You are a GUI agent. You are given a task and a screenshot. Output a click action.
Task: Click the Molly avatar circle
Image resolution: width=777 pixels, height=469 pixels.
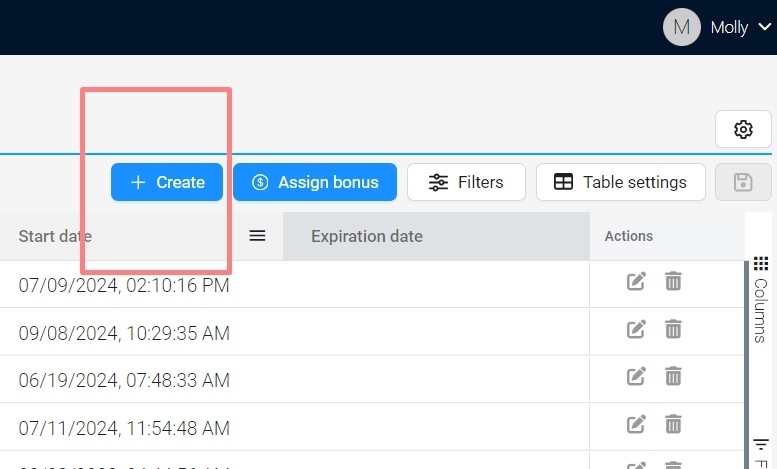[682, 27]
